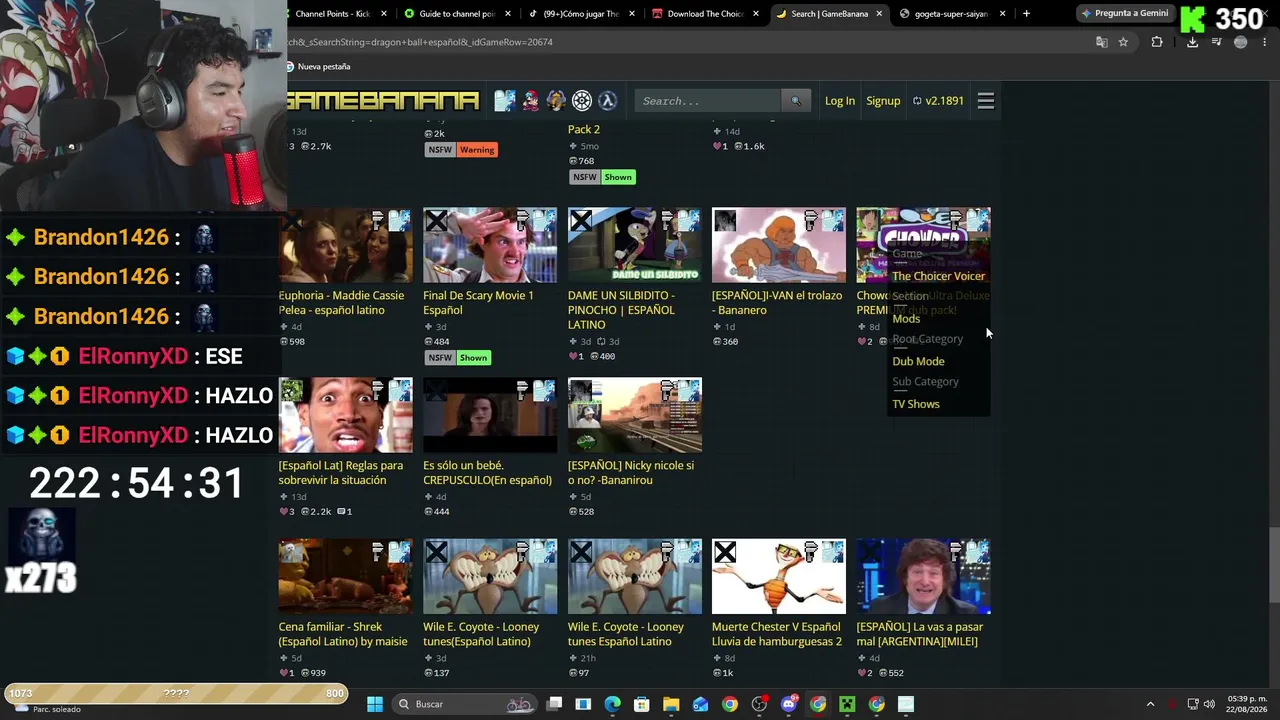Click the version v2.1891 refresh link
1280x720 pixels.
[938, 101]
